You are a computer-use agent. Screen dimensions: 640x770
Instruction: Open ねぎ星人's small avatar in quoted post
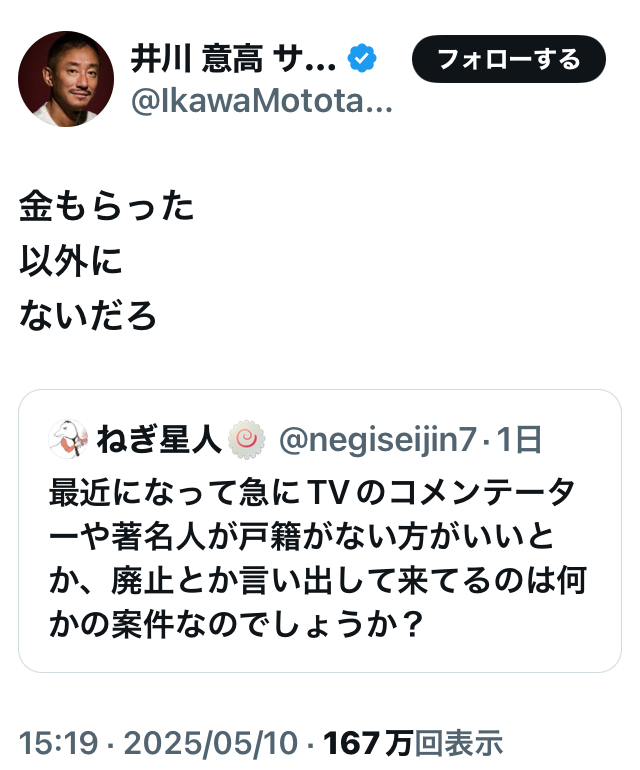[68, 439]
